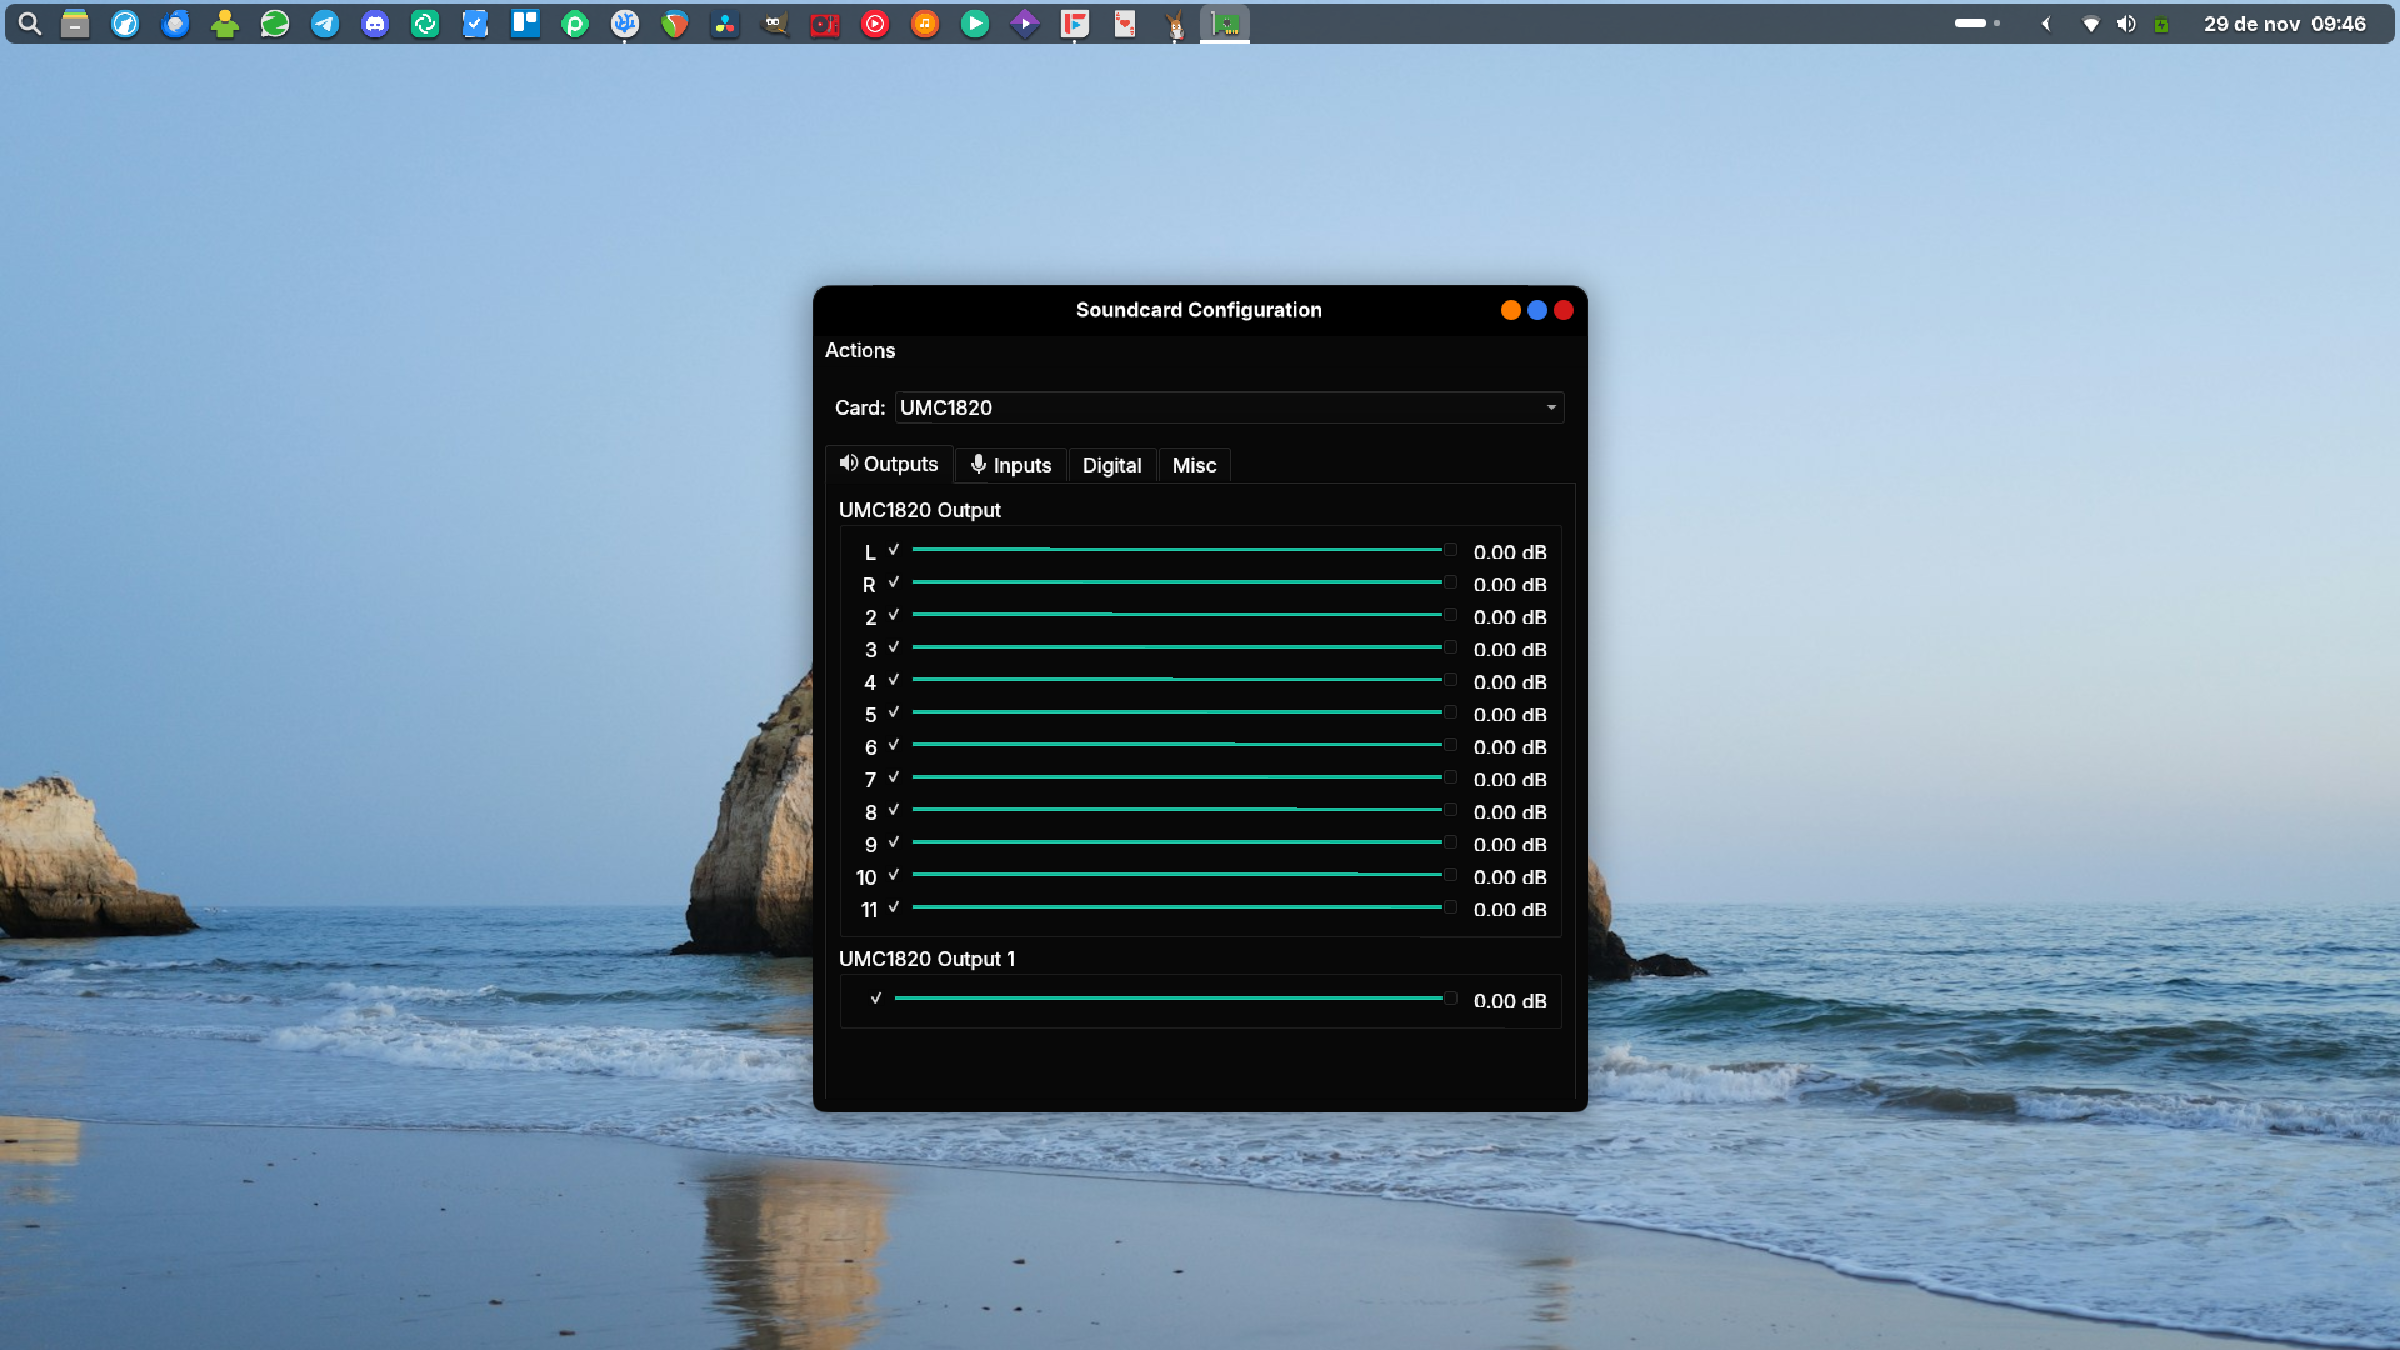The height and width of the screenshot is (1350, 2400).
Task: Launch DaVinci Resolve from the dock
Action: (725, 23)
